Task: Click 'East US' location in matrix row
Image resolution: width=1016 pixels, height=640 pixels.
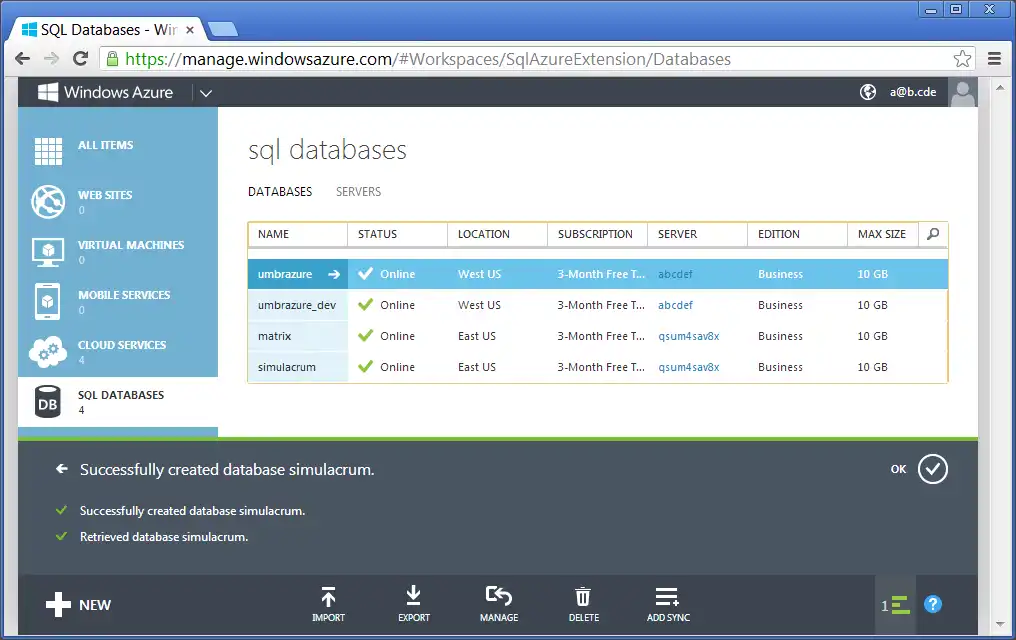Action: point(477,336)
